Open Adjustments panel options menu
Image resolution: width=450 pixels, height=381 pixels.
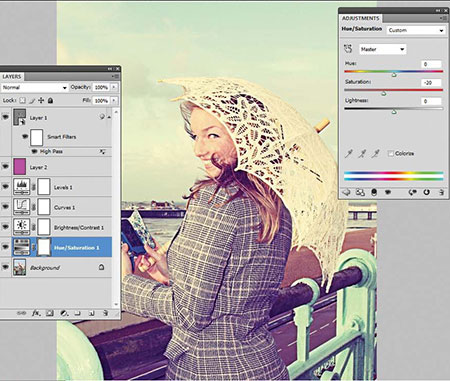tap(443, 19)
